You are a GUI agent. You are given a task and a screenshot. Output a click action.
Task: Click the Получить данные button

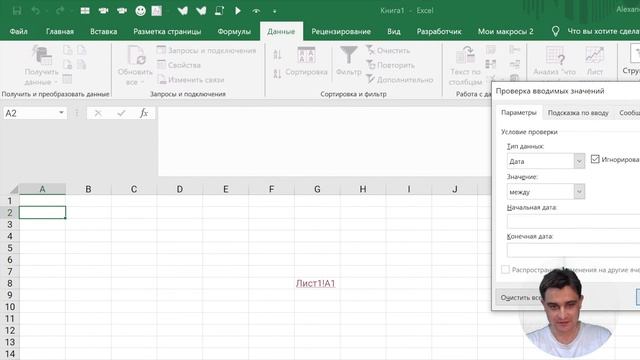[x=41, y=65]
